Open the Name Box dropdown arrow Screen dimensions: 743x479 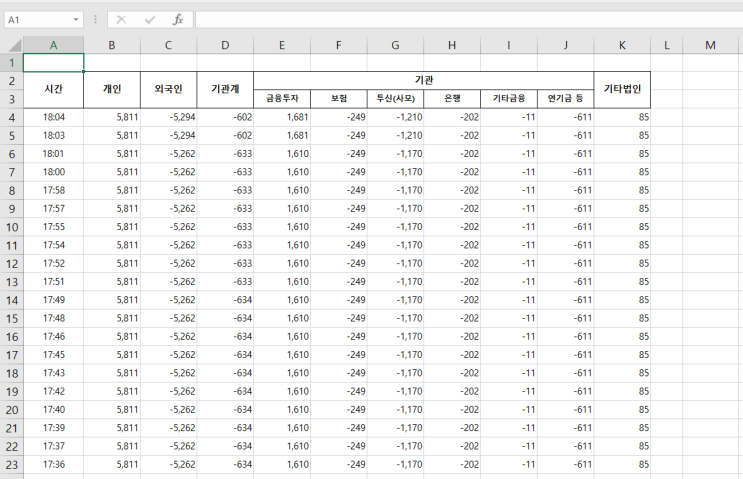click(x=76, y=19)
